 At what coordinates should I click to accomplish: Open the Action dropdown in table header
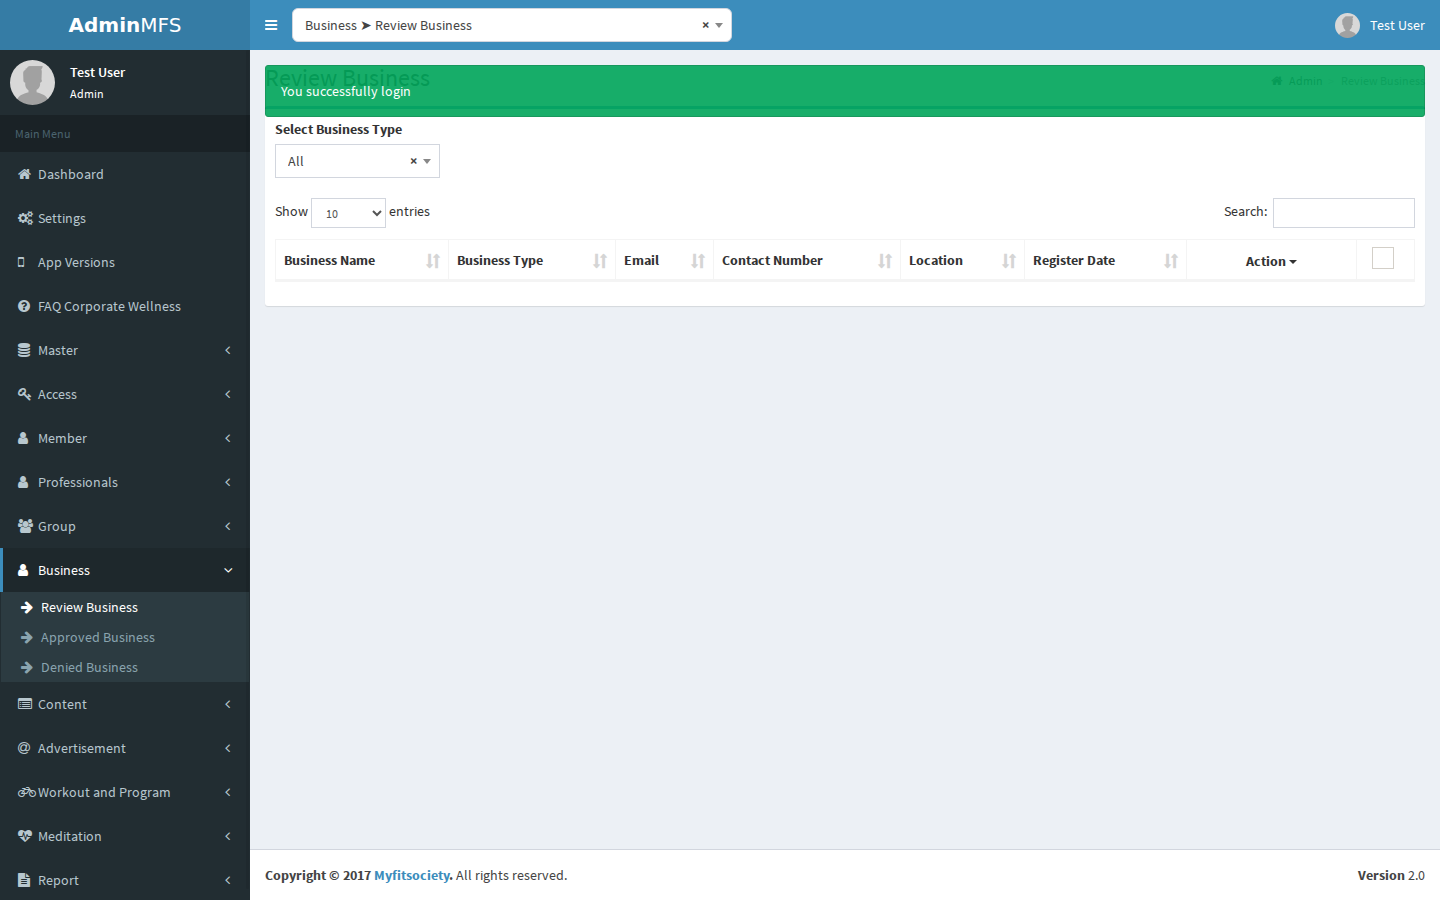[1271, 261]
